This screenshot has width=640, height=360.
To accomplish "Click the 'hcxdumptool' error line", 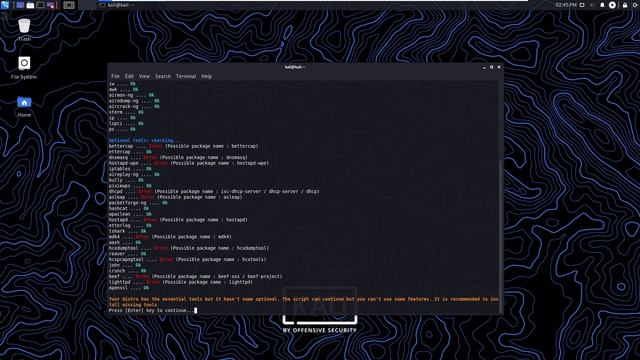I will [189, 248].
